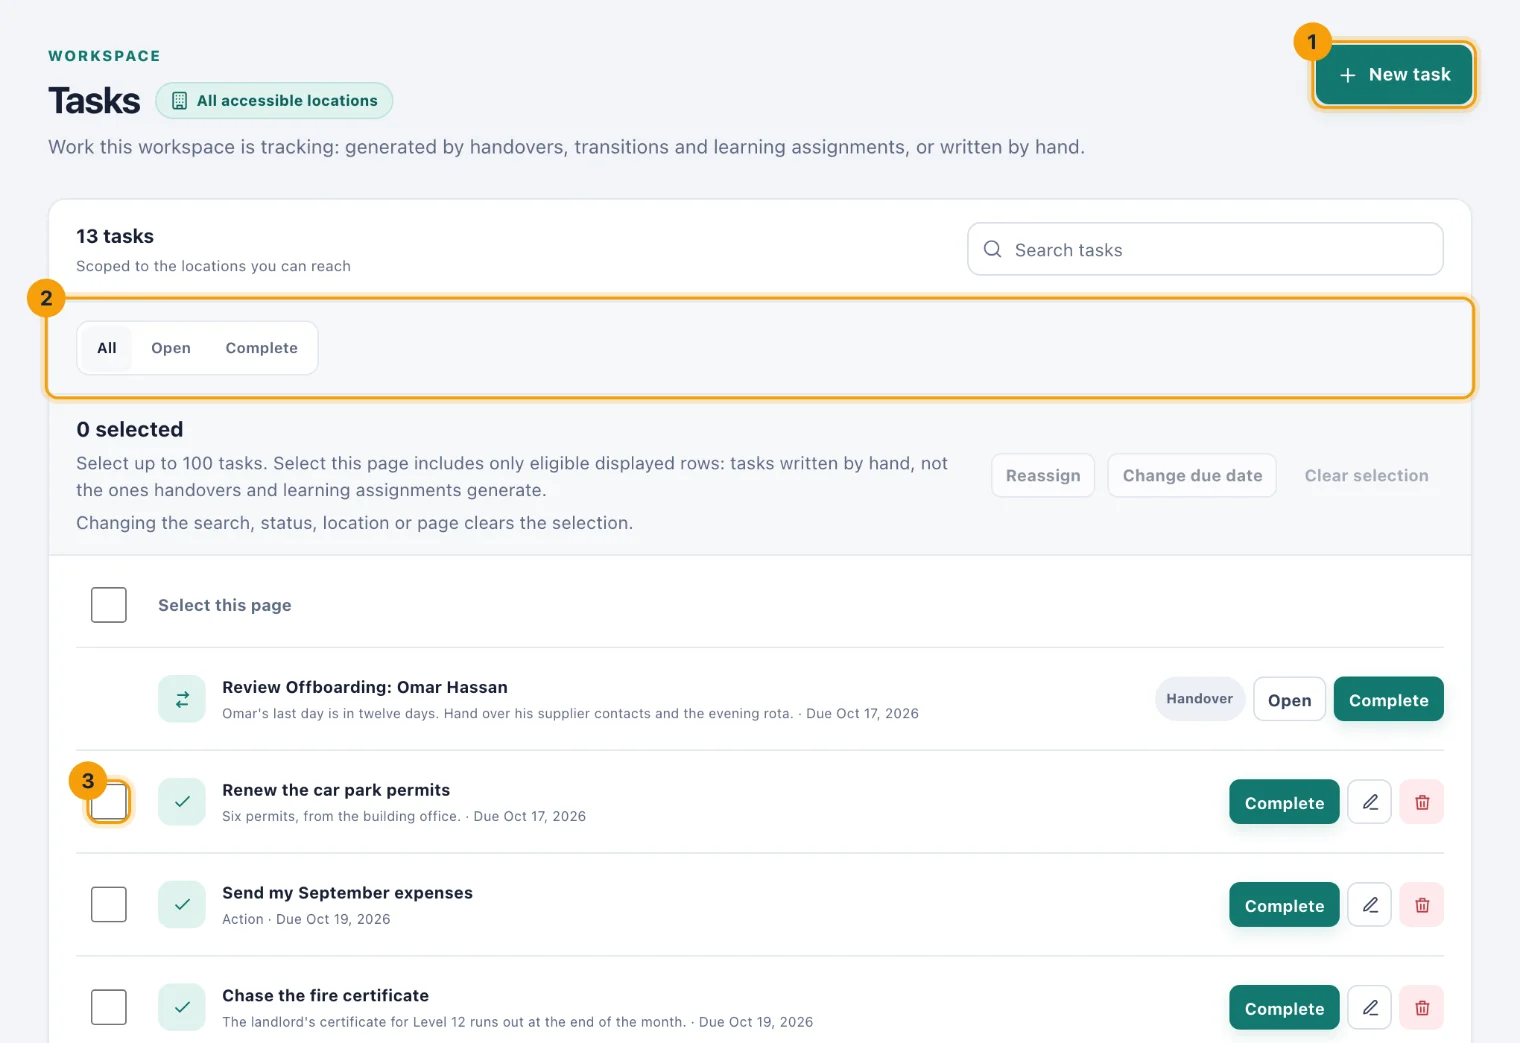Click the 13 tasks count heading
The height and width of the screenshot is (1043, 1520).
point(115,236)
